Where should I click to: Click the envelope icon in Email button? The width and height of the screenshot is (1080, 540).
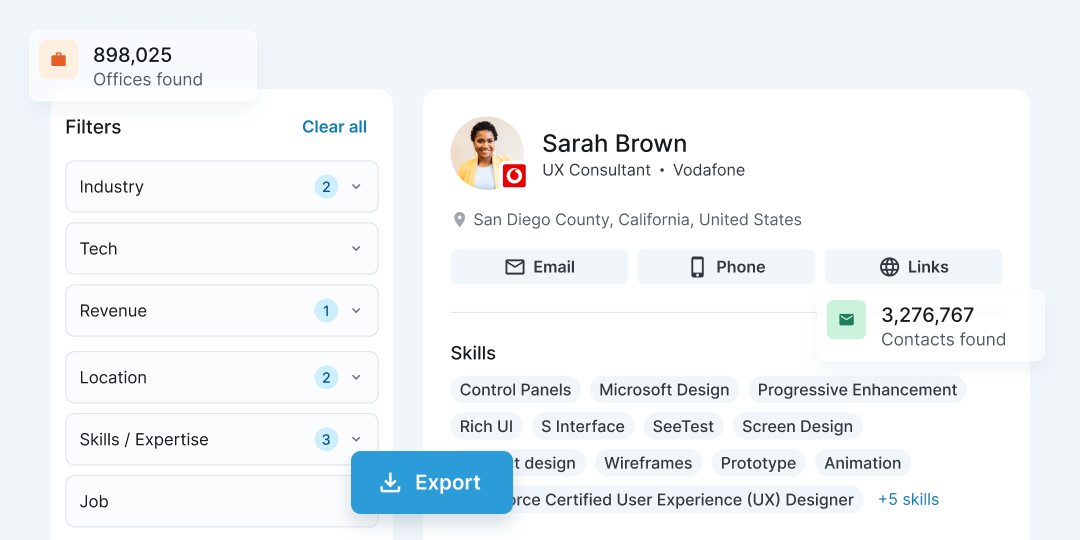515,267
